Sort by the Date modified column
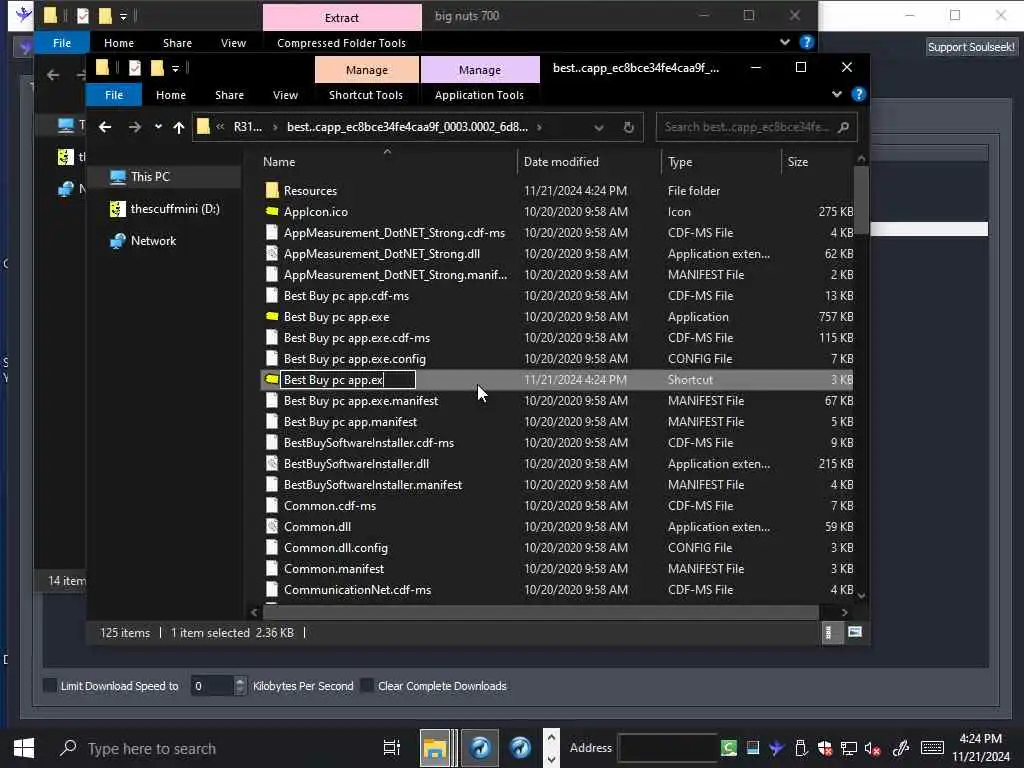Viewport: 1024px width, 768px height. (589, 161)
